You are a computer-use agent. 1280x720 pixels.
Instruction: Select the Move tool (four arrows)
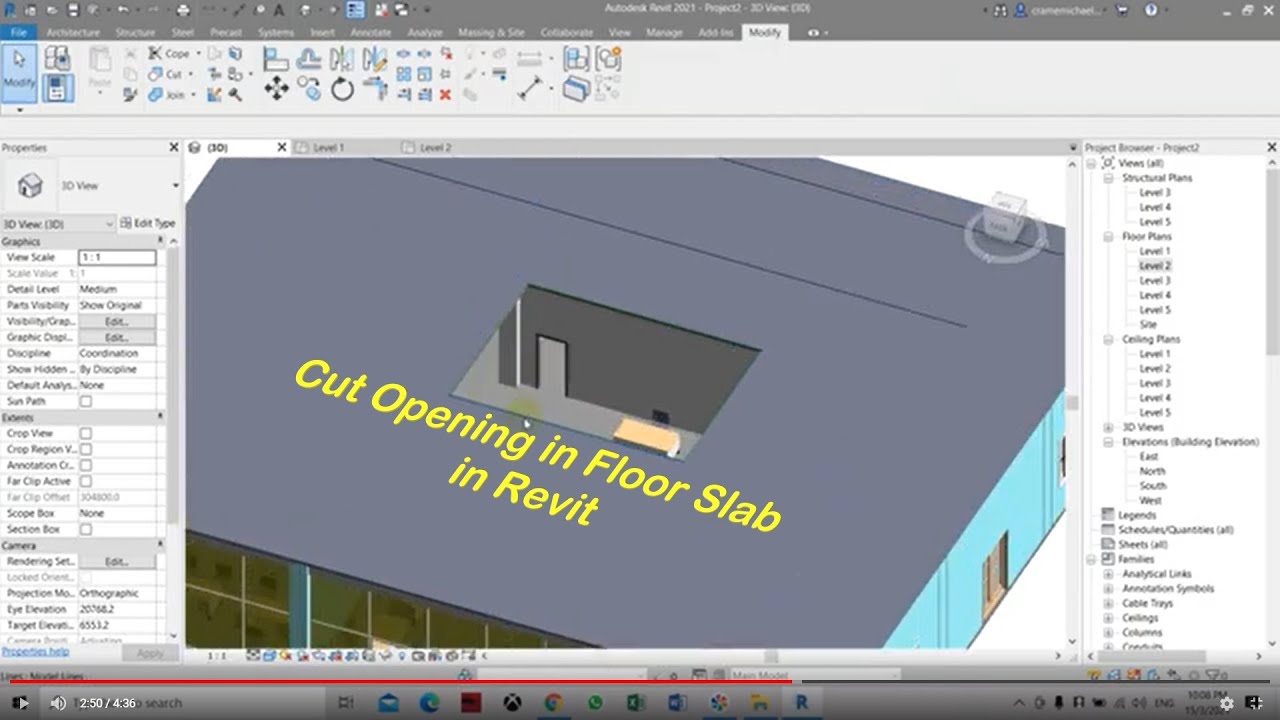click(276, 89)
